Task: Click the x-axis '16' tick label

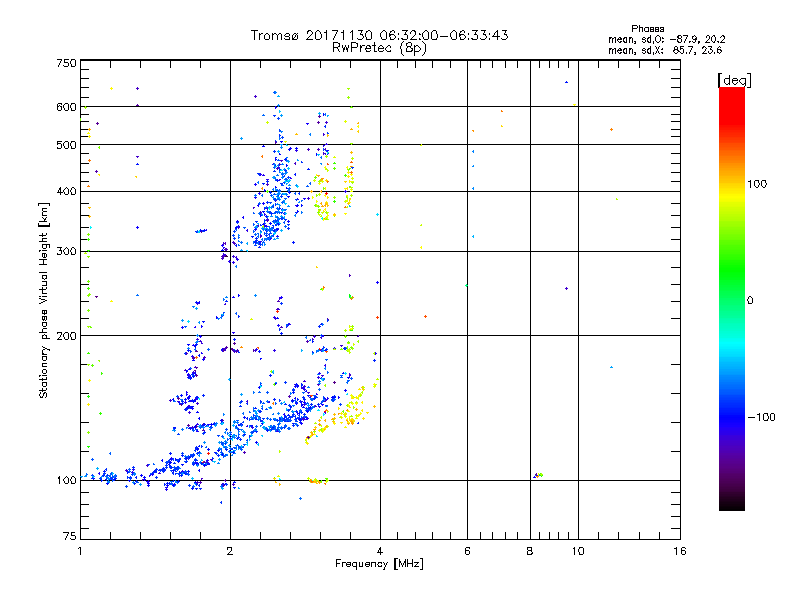Action: 680,551
